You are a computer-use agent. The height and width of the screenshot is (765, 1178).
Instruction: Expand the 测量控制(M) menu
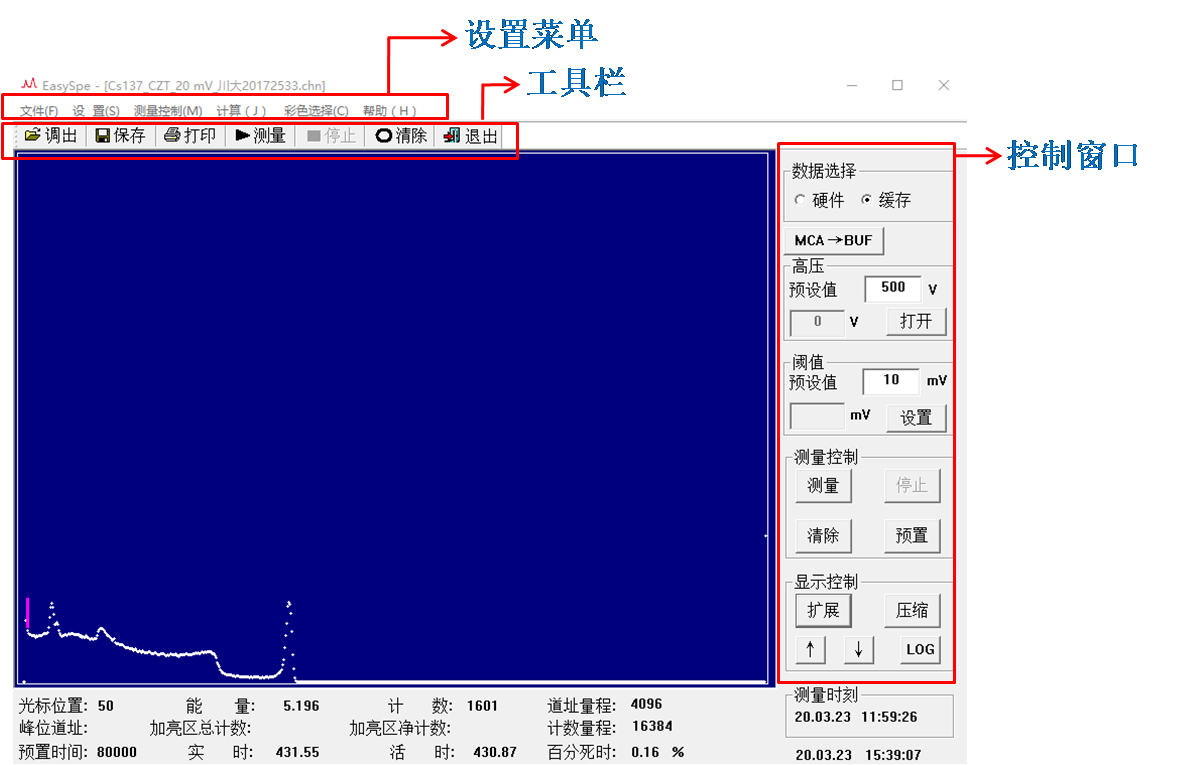[168, 111]
